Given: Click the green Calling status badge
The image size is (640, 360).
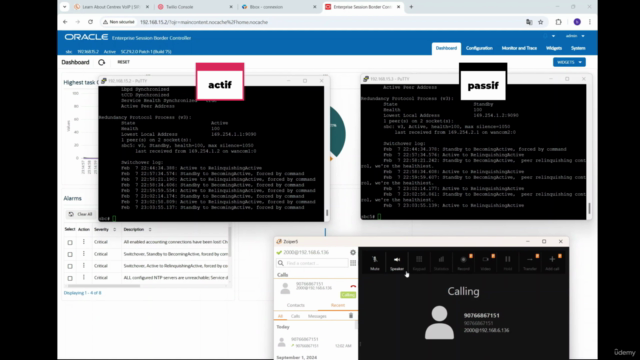Looking at the screenshot, I should (x=348, y=295).
